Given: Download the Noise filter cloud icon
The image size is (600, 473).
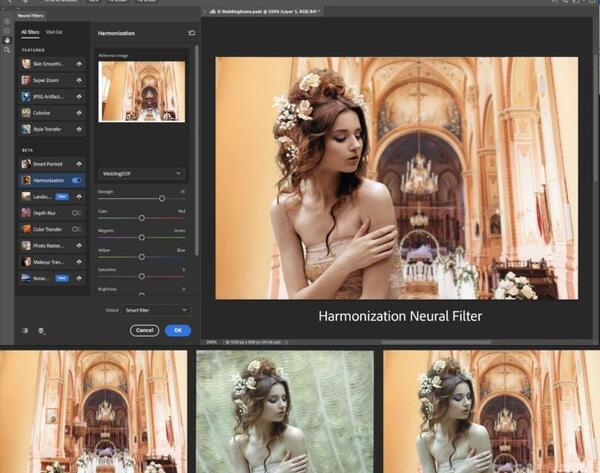Looking at the screenshot, I should click(x=79, y=278).
